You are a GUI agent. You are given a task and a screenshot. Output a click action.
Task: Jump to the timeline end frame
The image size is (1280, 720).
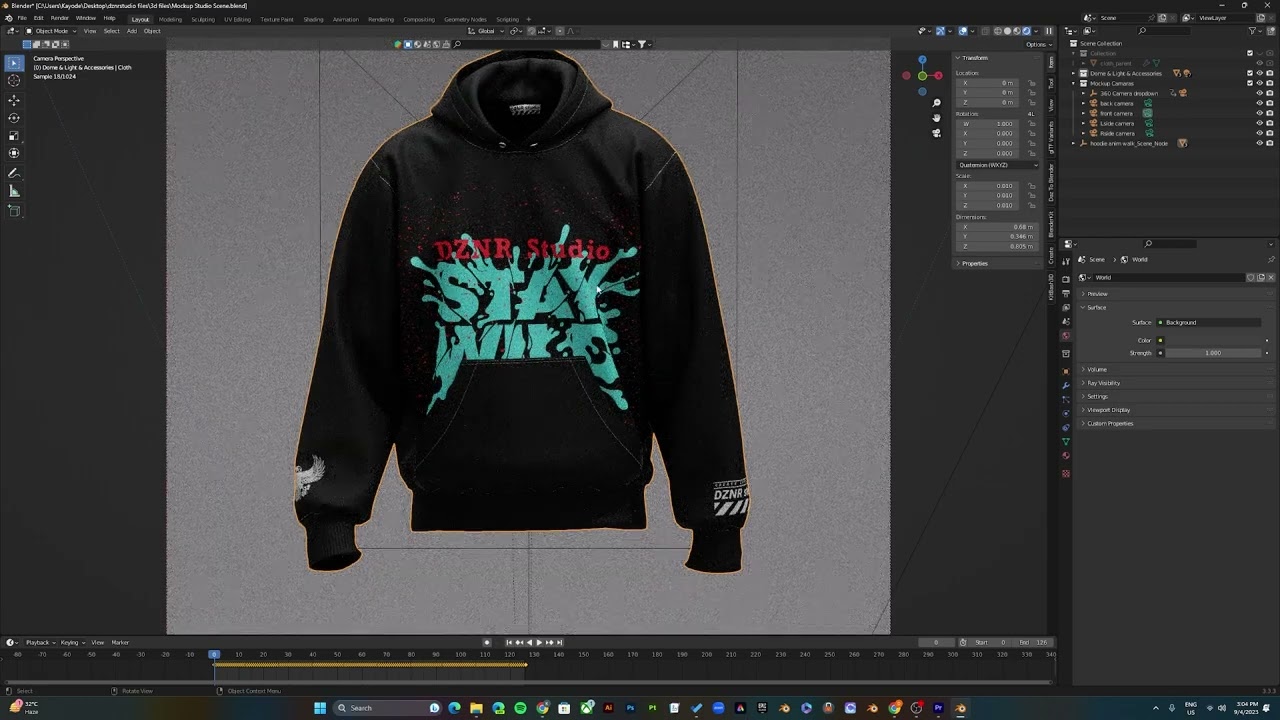pos(559,642)
